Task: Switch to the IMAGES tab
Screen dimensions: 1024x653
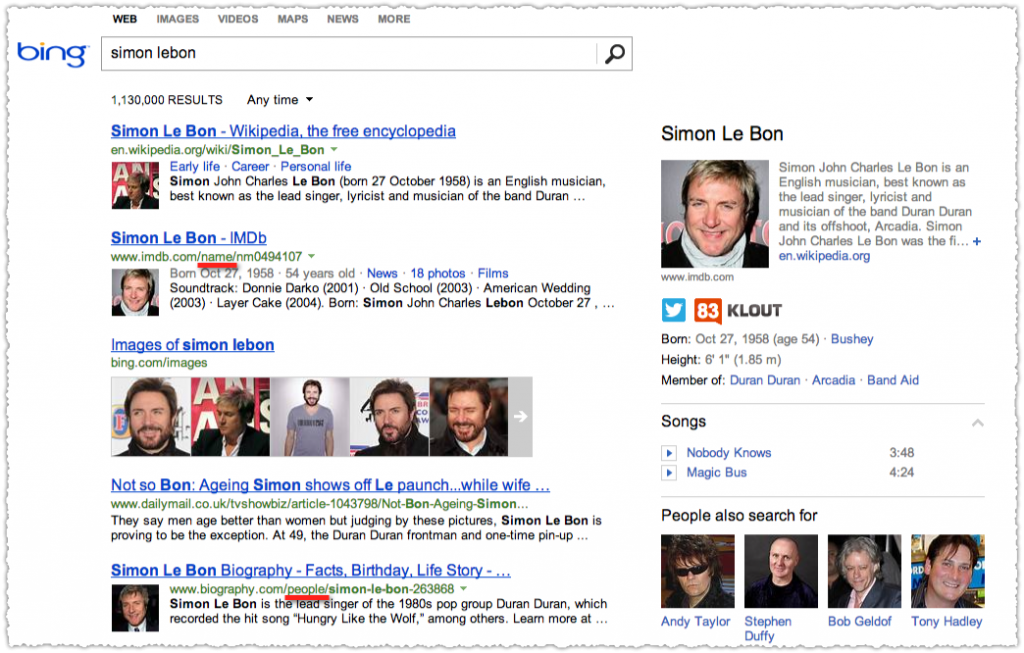Action: pos(178,19)
